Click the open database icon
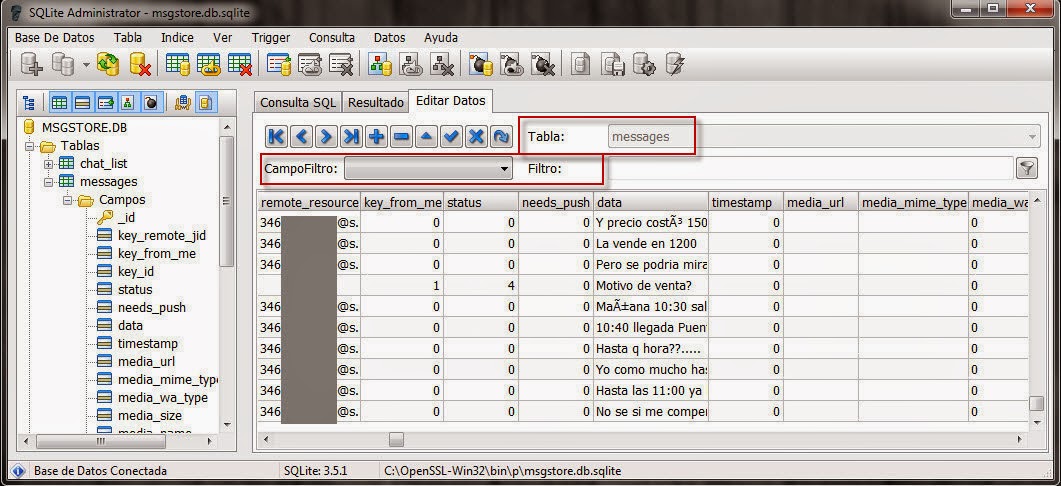 (64, 64)
